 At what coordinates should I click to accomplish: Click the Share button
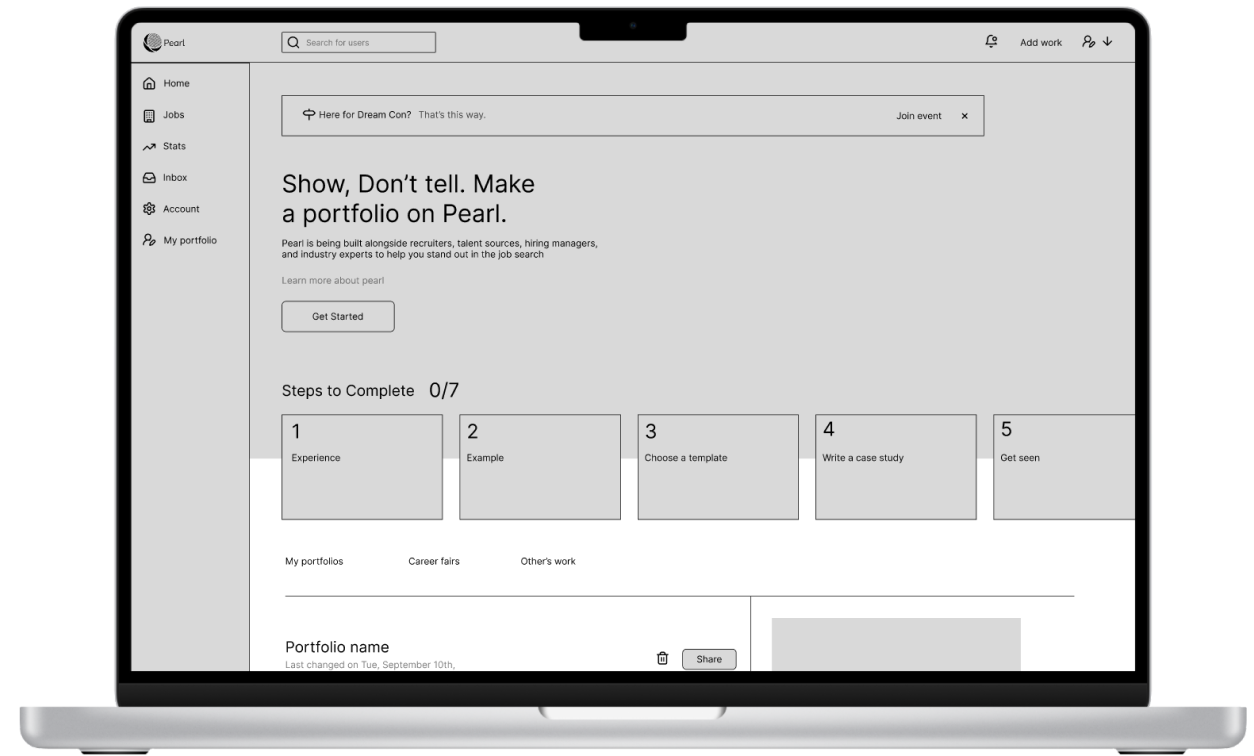(x=709, y=659)
